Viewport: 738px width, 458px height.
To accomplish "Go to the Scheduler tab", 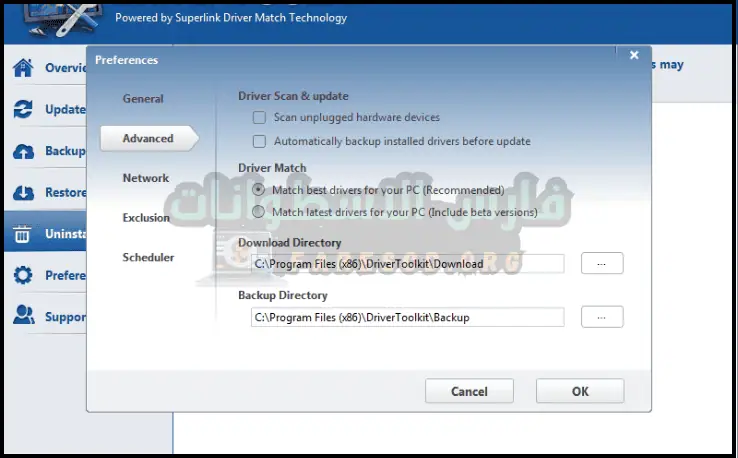I will click(x=148, y=257).
